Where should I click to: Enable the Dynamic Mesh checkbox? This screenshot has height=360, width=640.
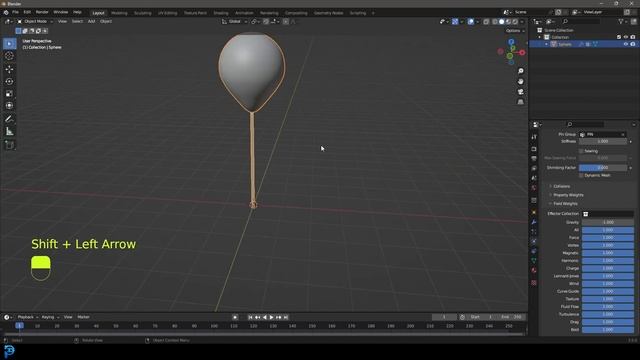[x=581, y=176]
